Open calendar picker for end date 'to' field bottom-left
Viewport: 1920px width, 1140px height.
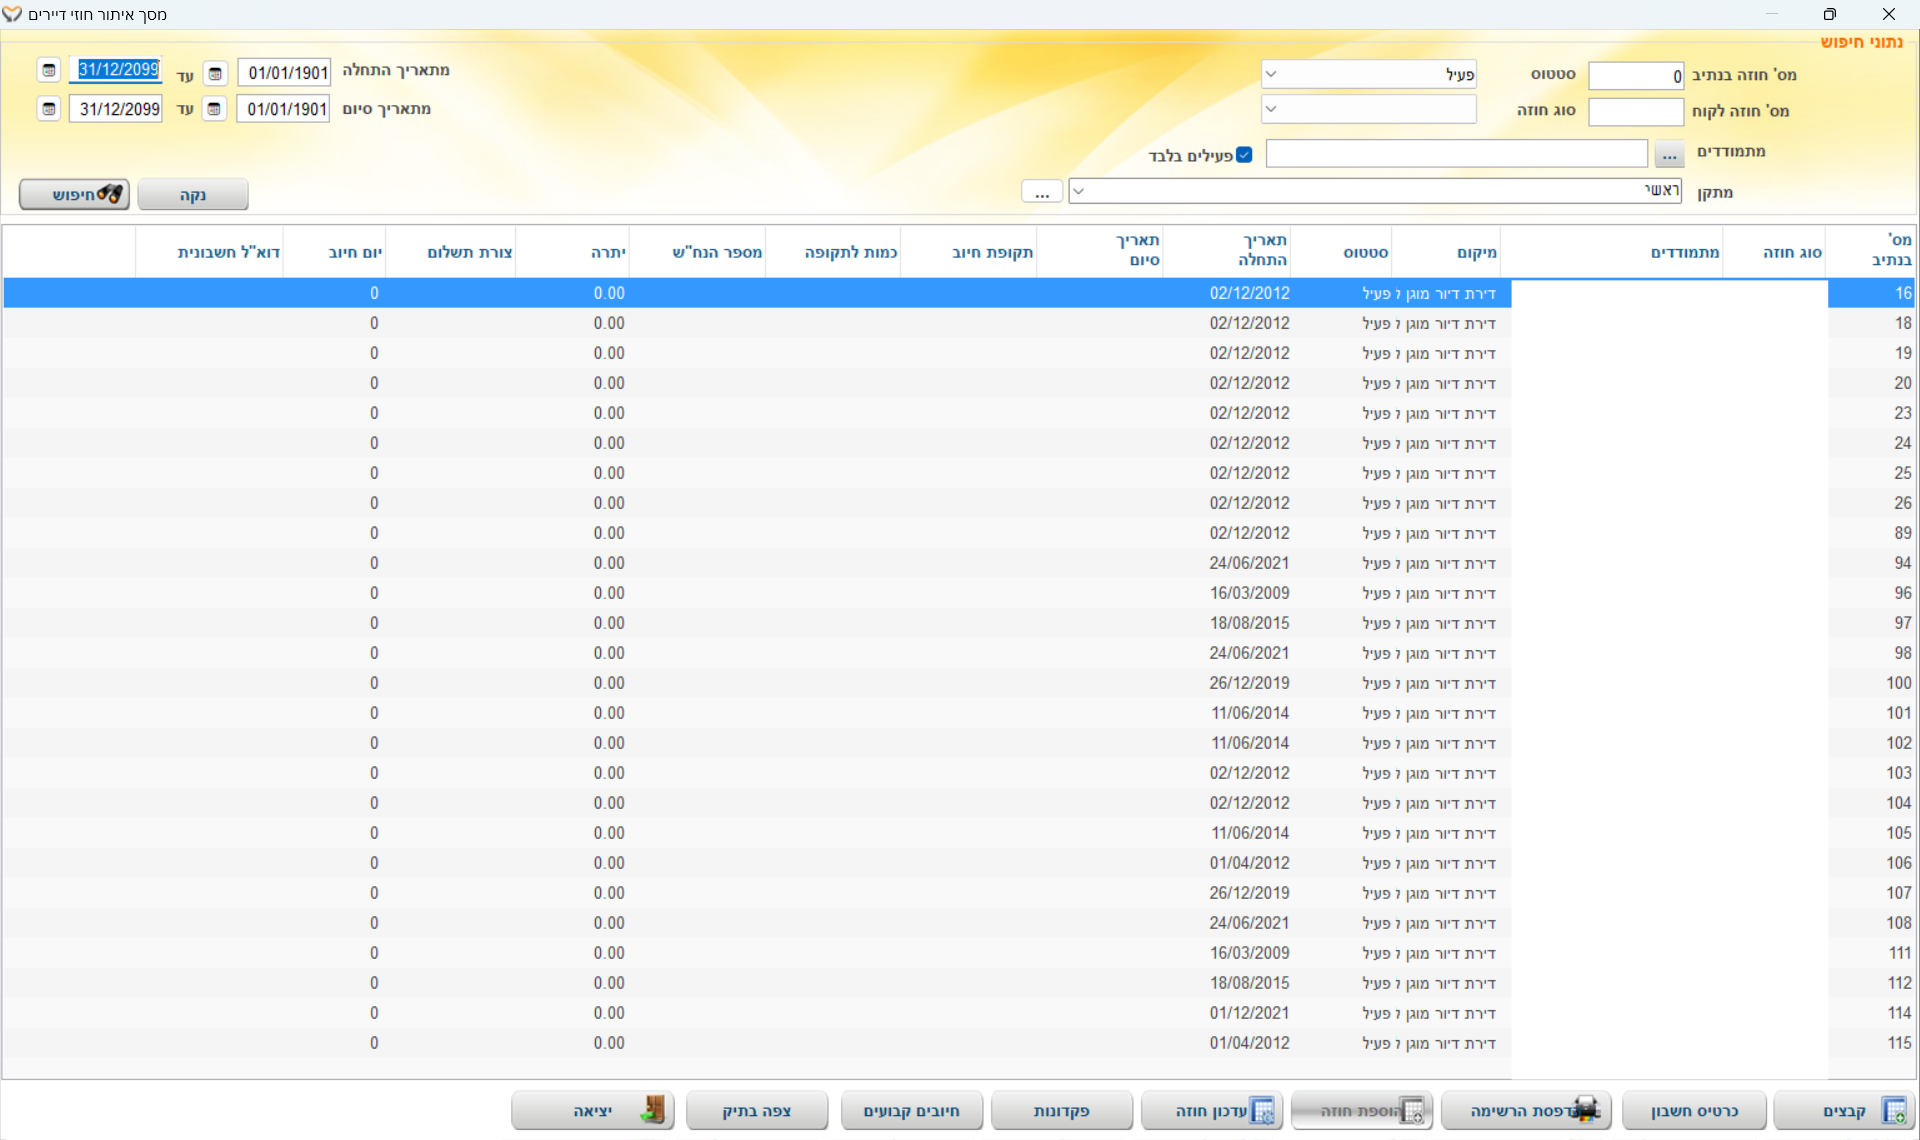coord(48,108)
